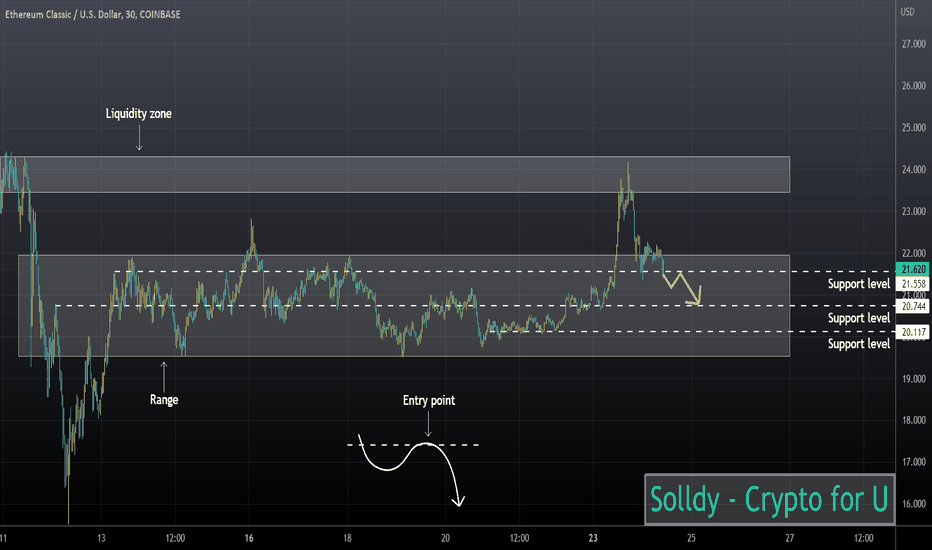
Task: Select the 20.744 support price tag
Action: pos(912,306)
